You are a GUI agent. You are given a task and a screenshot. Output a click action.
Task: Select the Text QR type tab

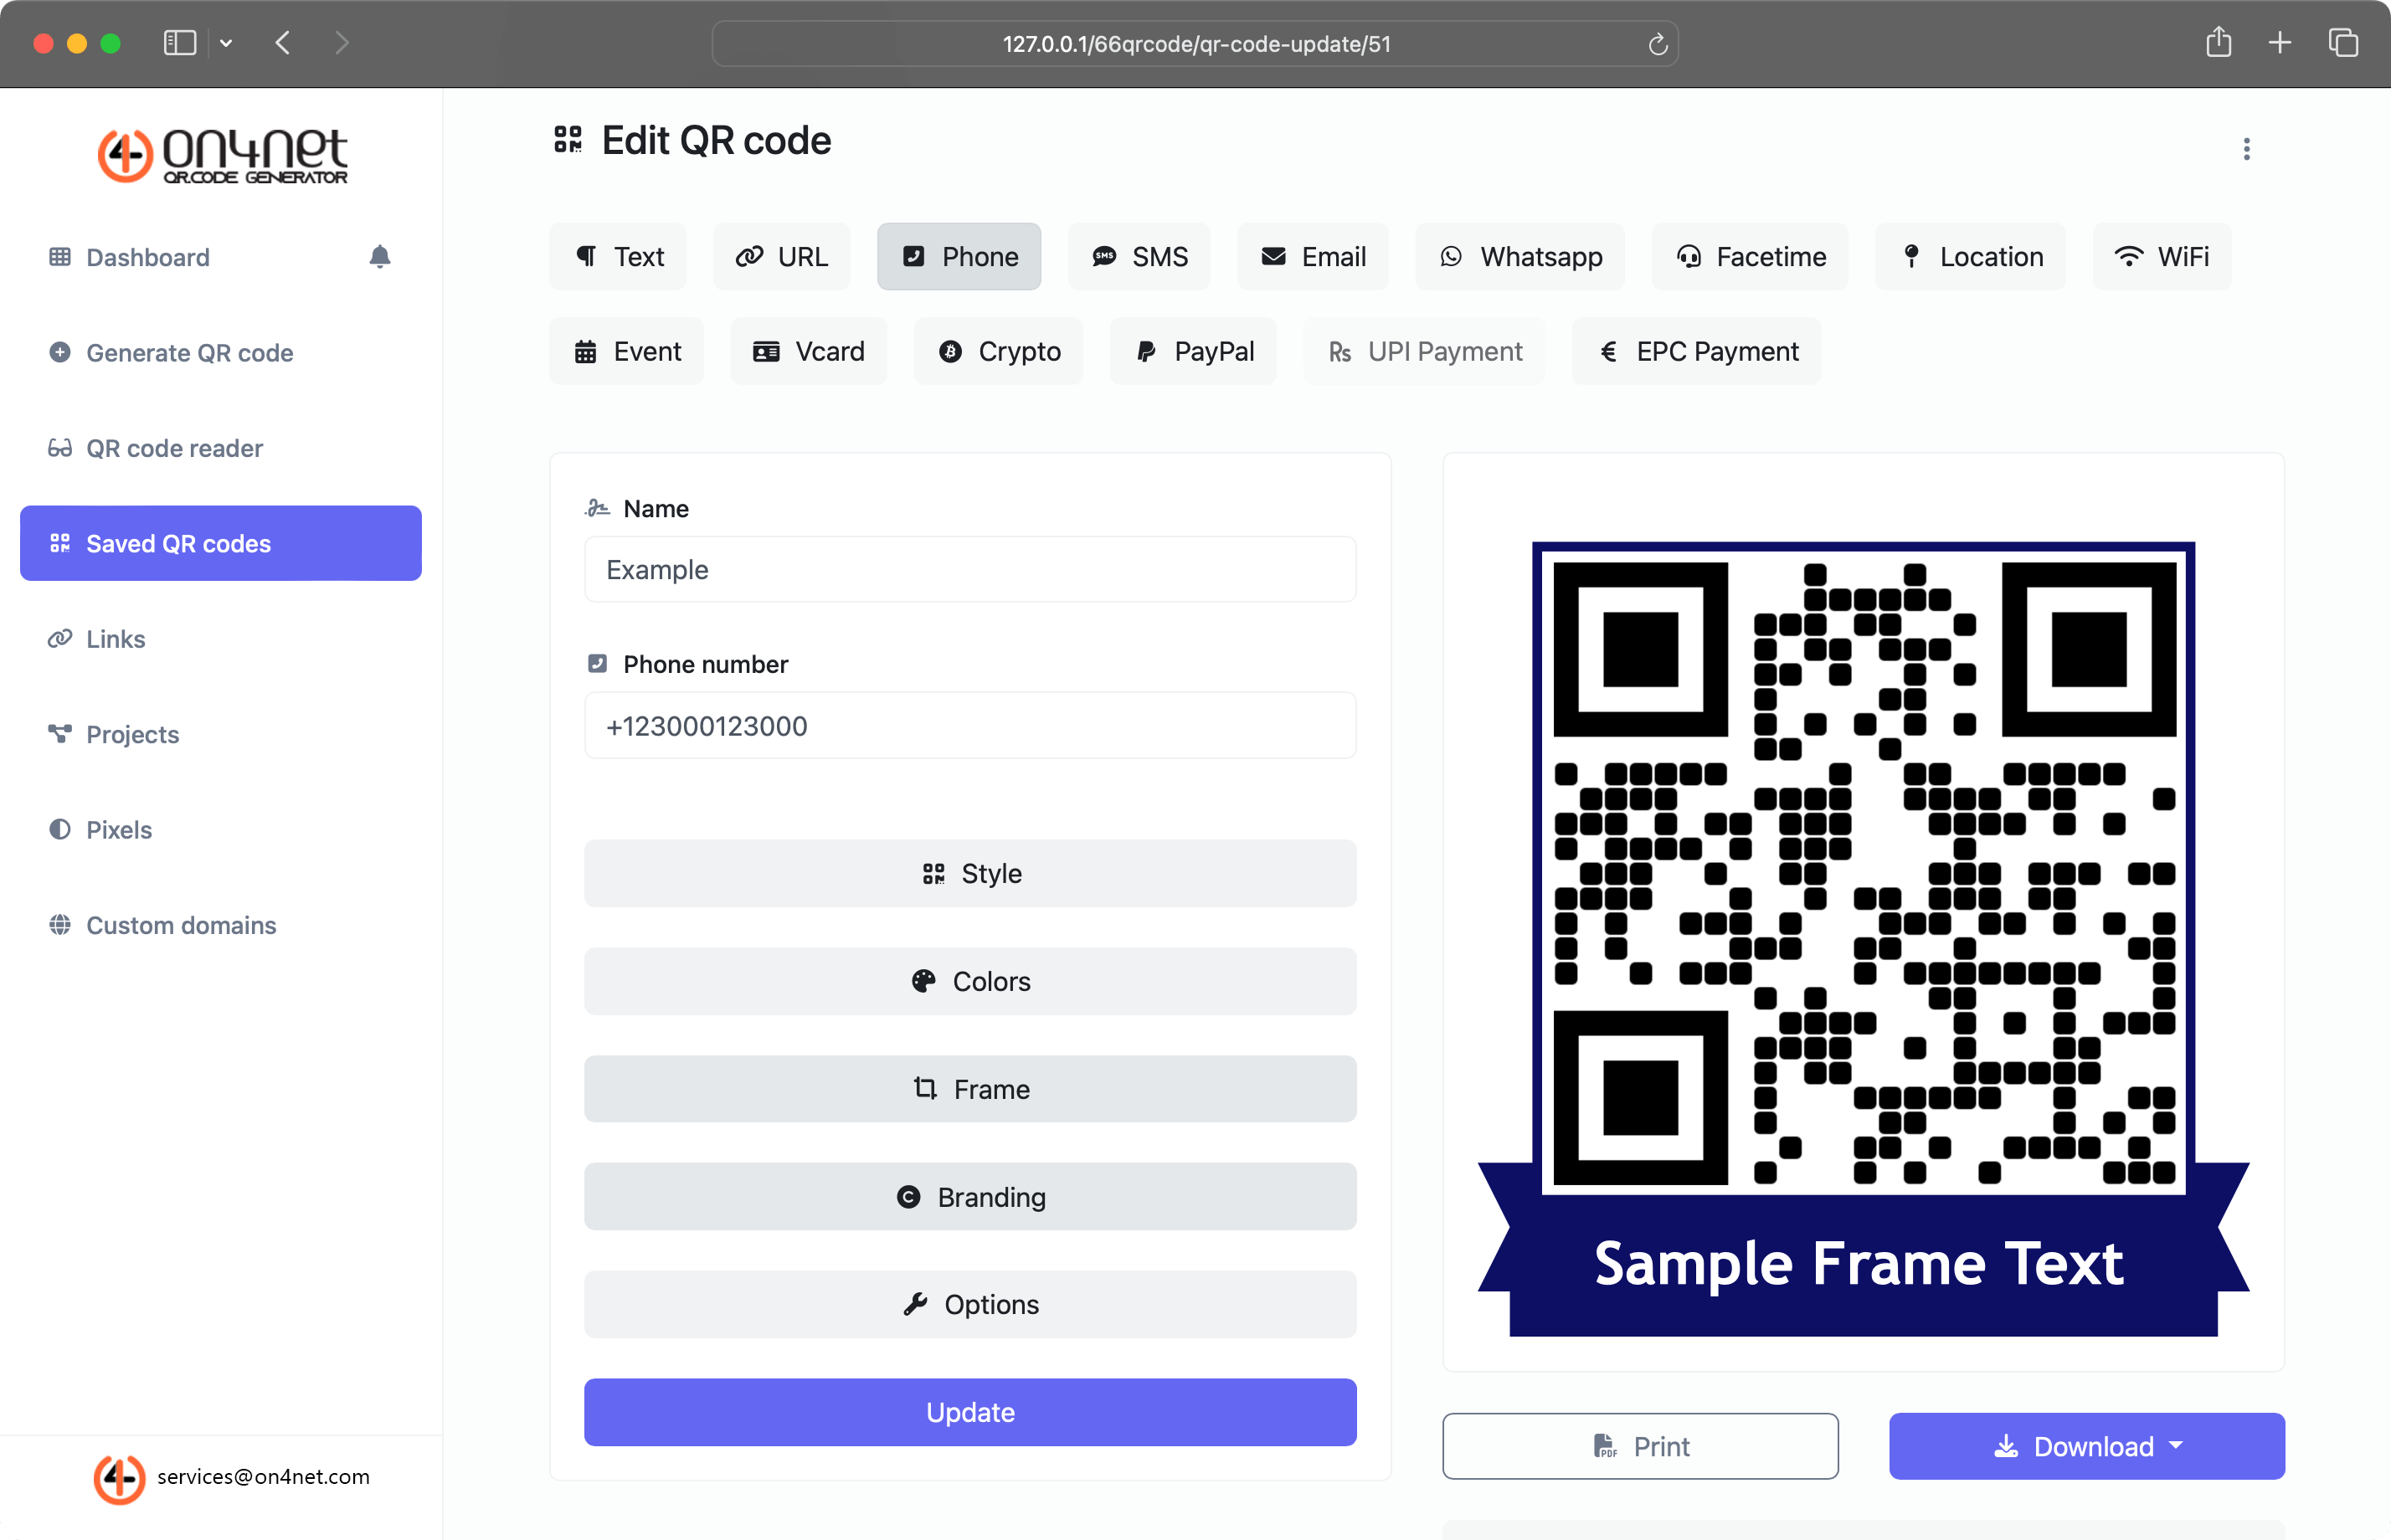click(x=618, y=257)
